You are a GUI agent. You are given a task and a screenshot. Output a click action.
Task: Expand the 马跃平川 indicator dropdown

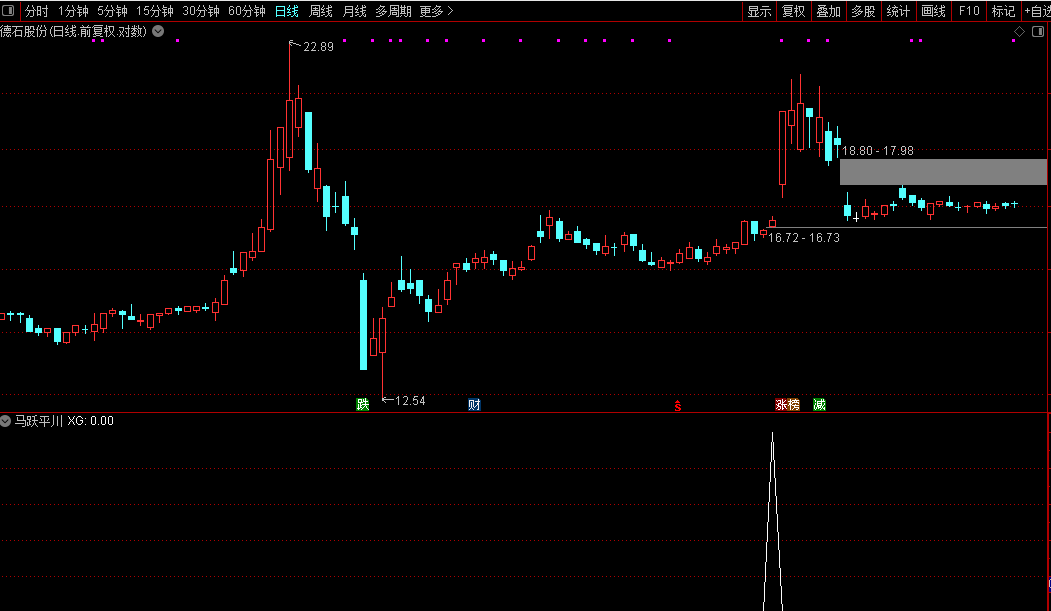[x=5, y=421]
